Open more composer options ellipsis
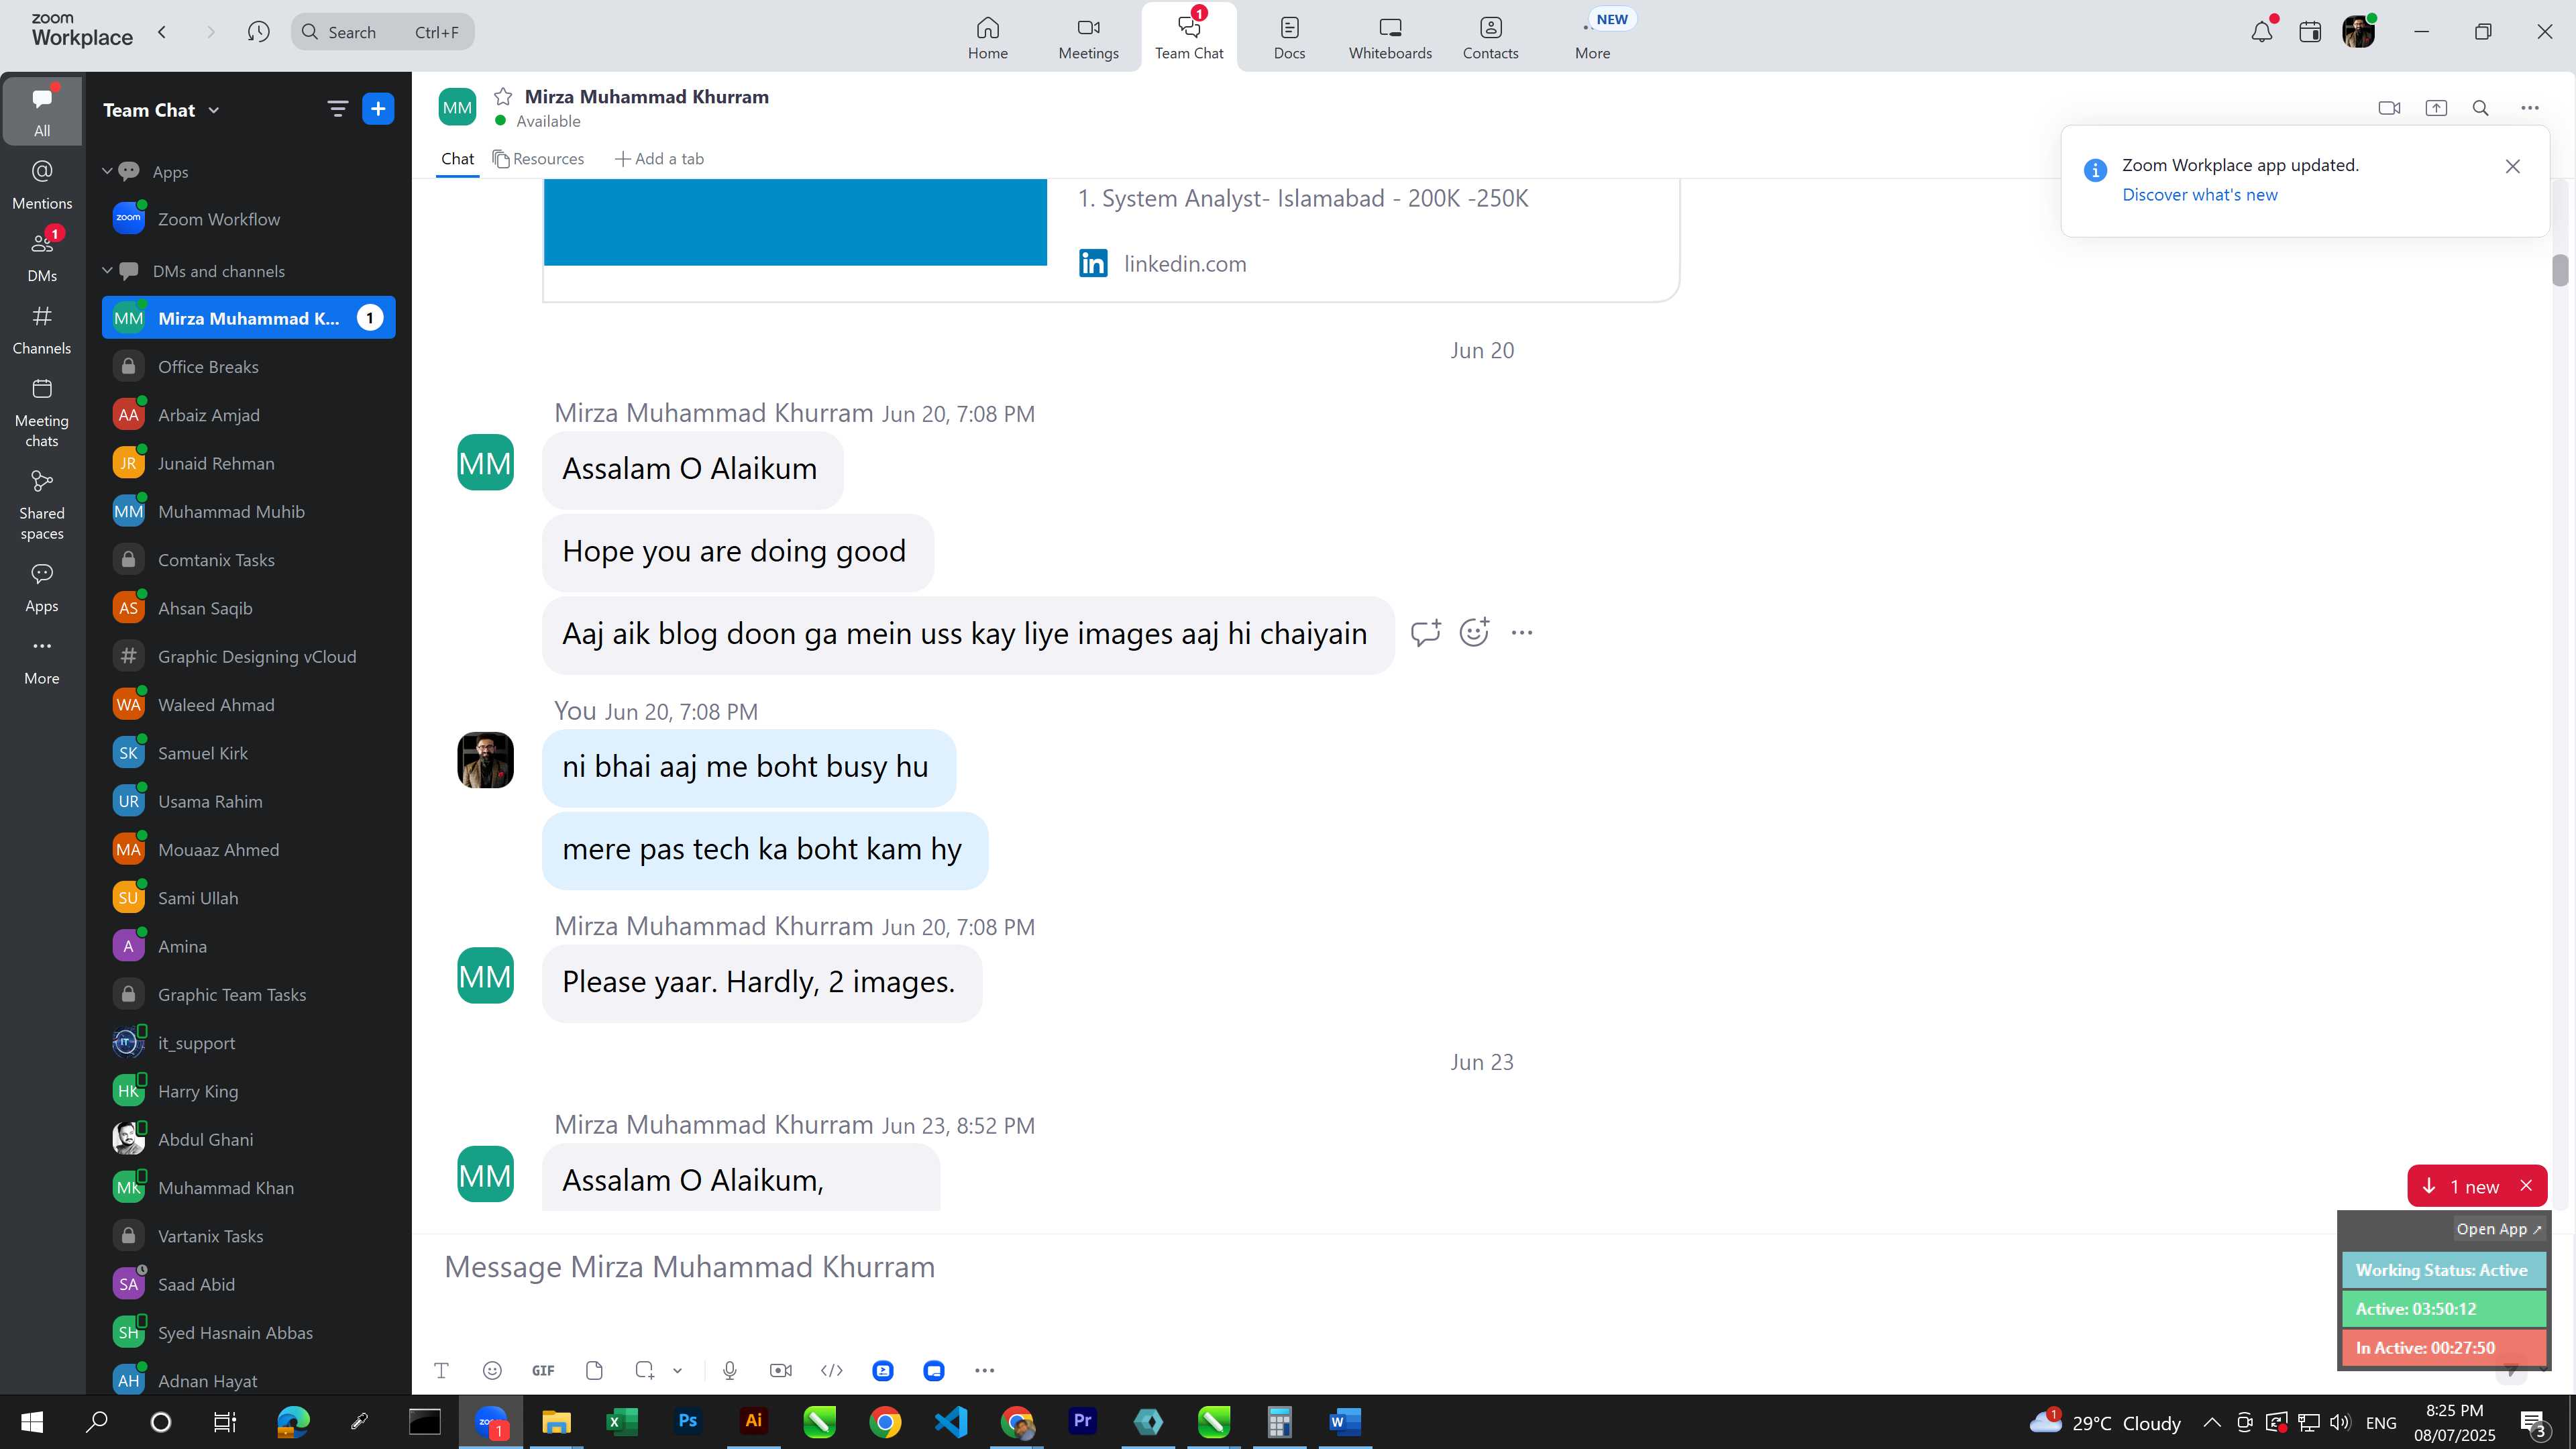This screenshot has width=2576, height=1449. coord(984,1370)
